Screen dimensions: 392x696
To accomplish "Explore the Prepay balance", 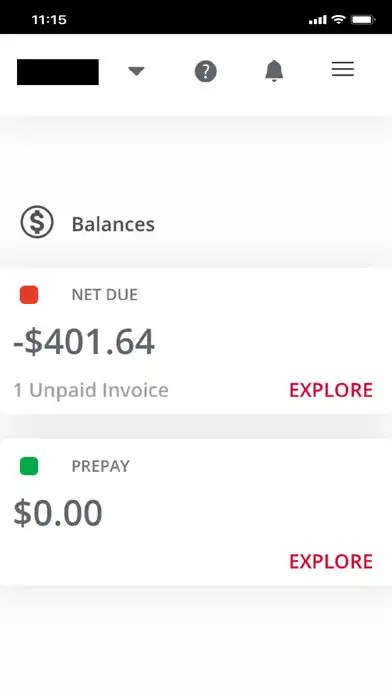I will (x=331, y=562).
